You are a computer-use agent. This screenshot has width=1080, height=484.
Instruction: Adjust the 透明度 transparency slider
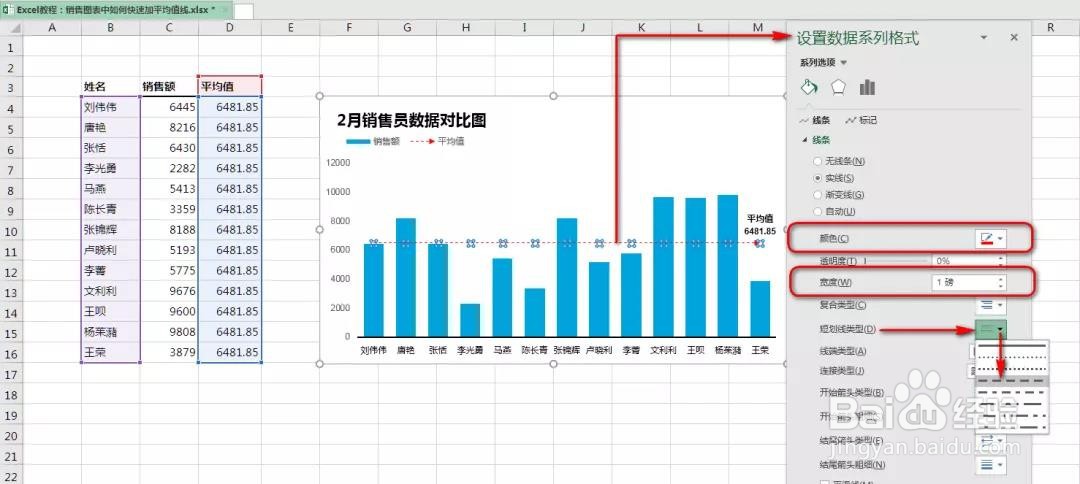coord(895,261)
